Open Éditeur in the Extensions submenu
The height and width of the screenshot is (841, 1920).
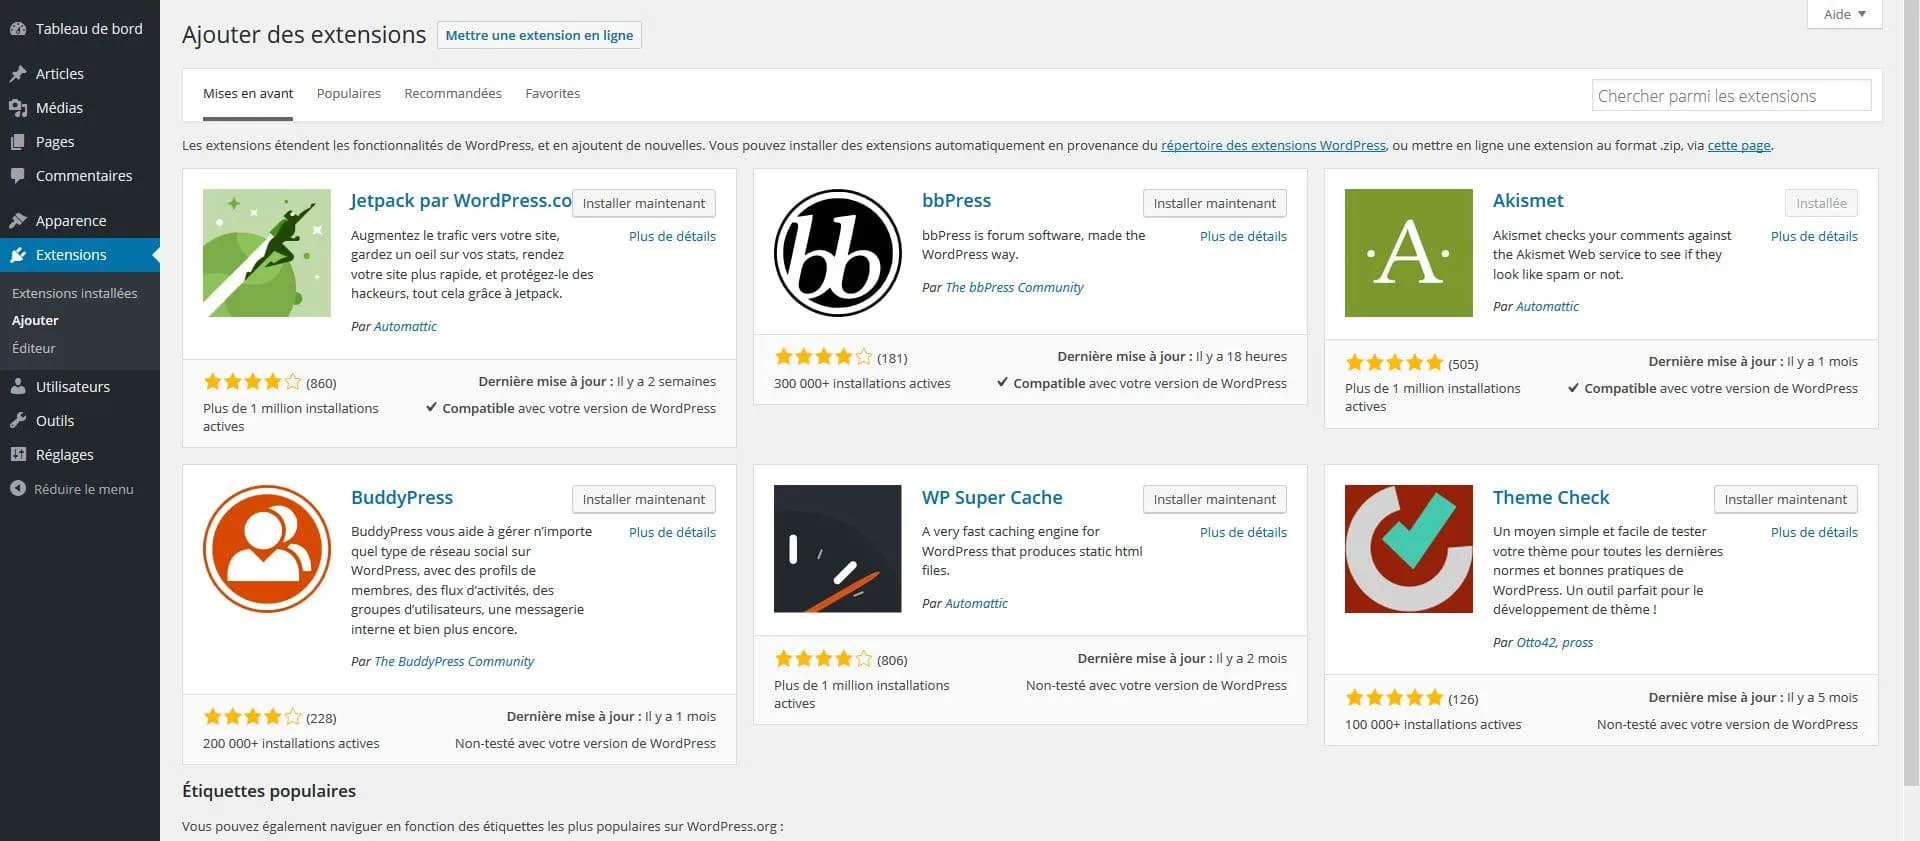pyautogui.click(x=34, y=349)
